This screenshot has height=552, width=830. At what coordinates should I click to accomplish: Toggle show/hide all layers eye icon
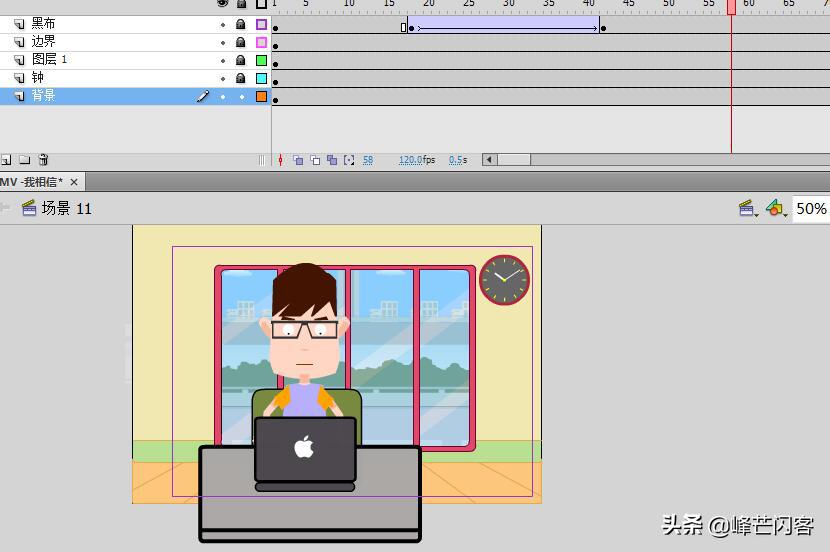(223, 4)
